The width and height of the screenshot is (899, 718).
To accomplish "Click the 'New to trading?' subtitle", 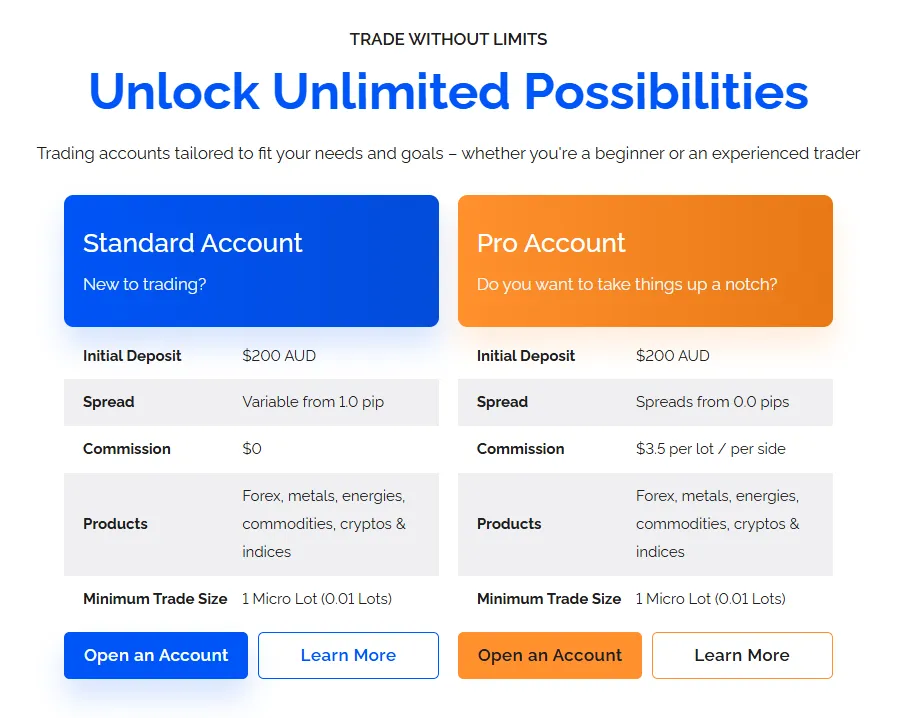I will [145, 284].
